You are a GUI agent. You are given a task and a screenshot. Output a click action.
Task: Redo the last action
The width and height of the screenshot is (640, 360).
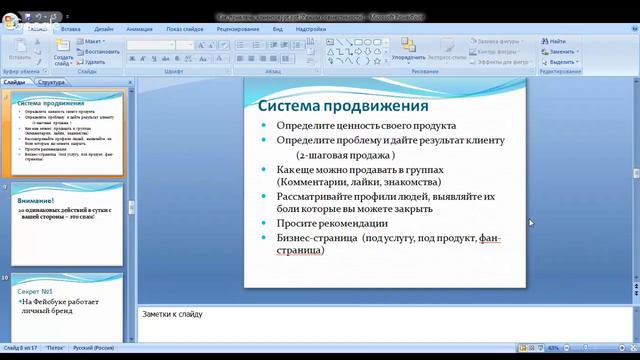(x=53, y=17)
